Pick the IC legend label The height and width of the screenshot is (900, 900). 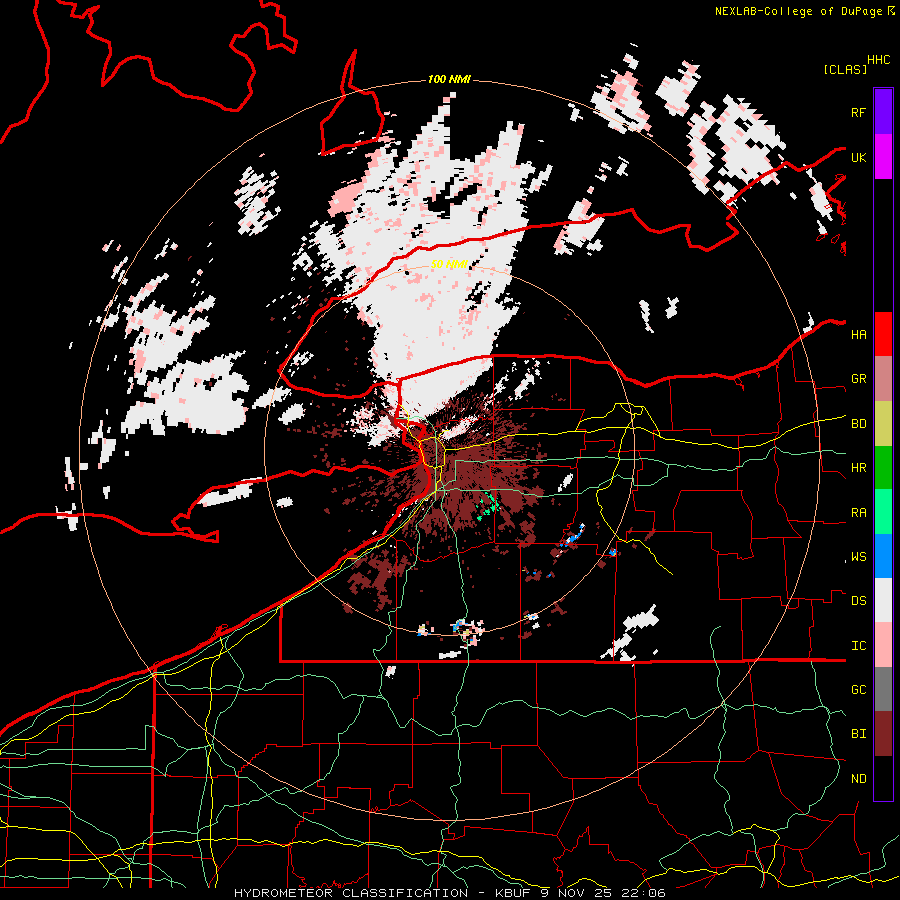pos(858,646)
